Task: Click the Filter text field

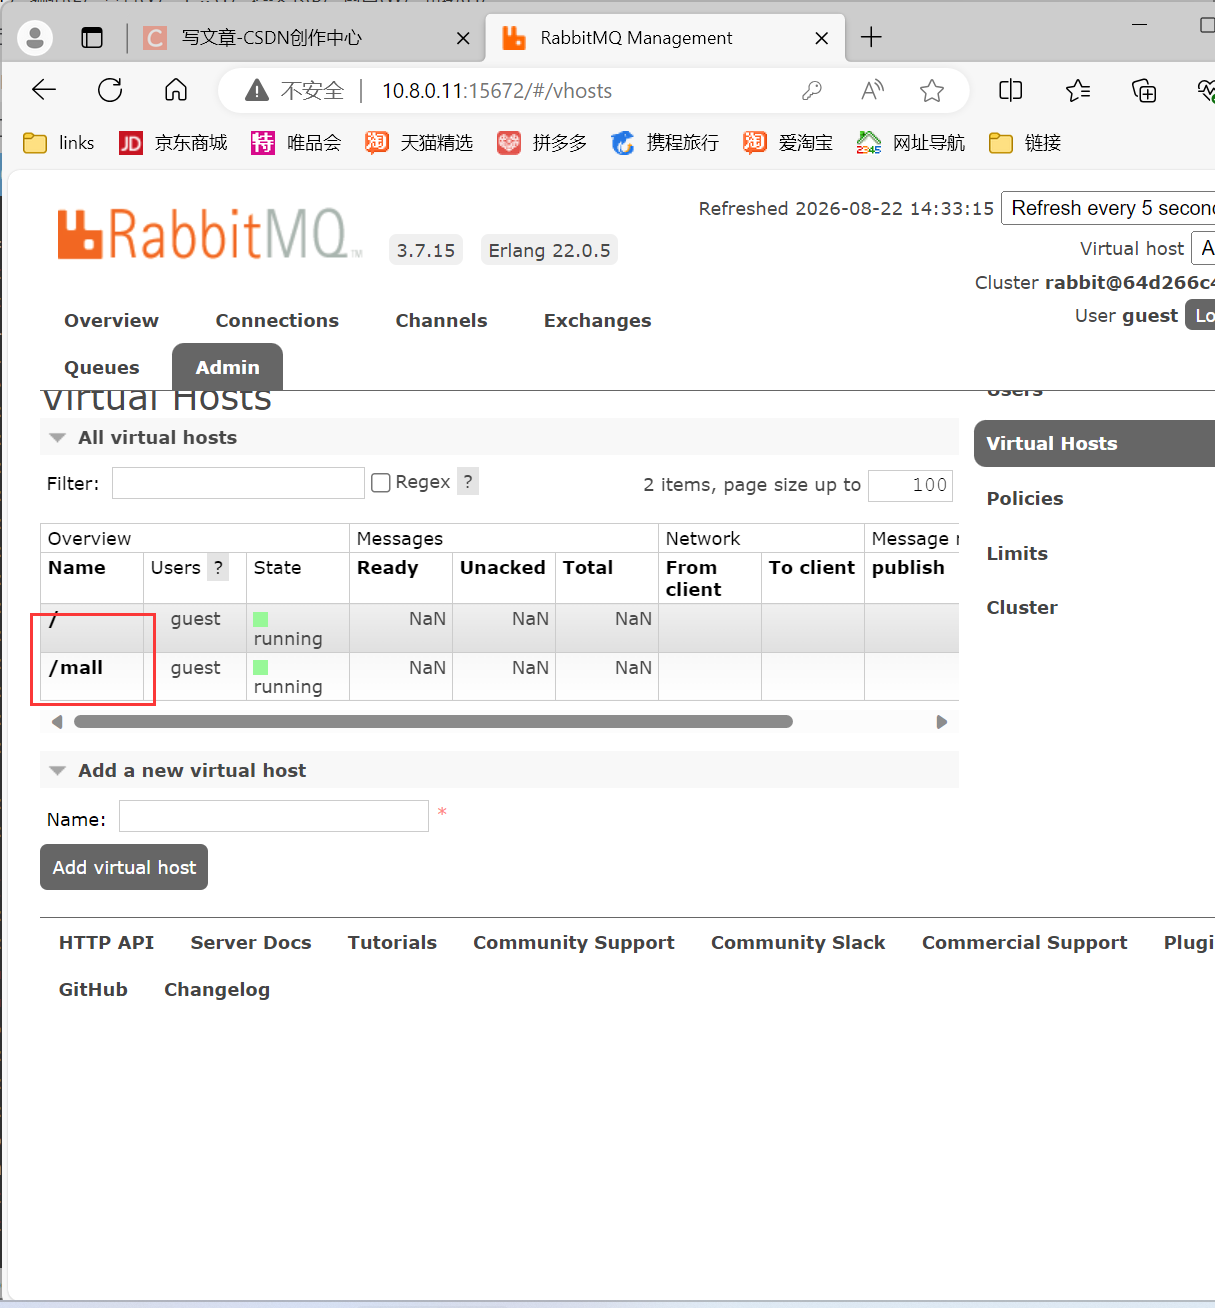Action: click(238, 483)
